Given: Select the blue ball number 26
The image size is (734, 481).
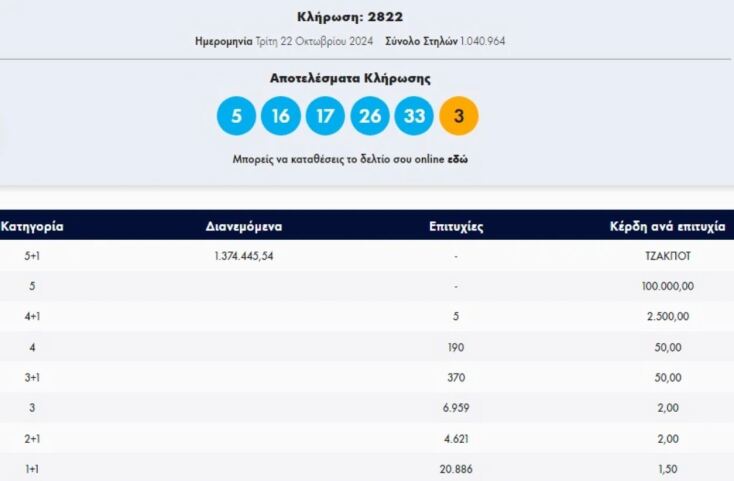Looking at the screenshot, I should coord(370,116).
